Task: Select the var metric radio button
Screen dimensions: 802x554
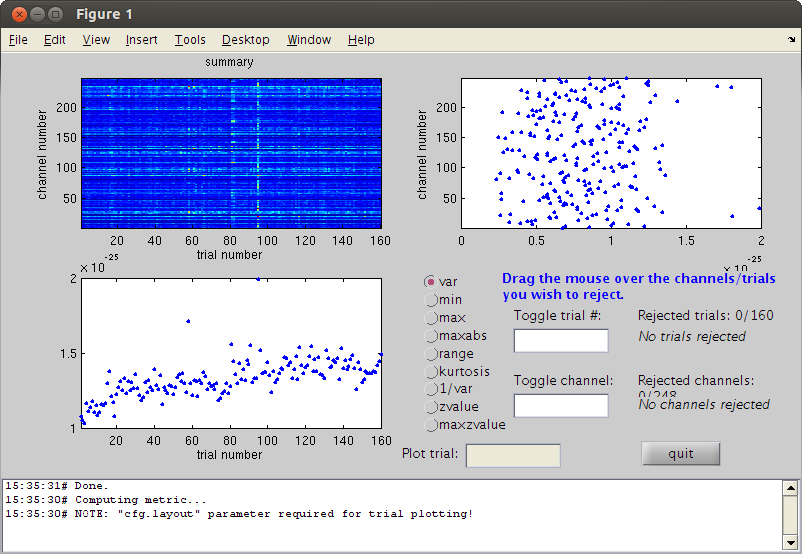Action: click(x=431, y=282)
